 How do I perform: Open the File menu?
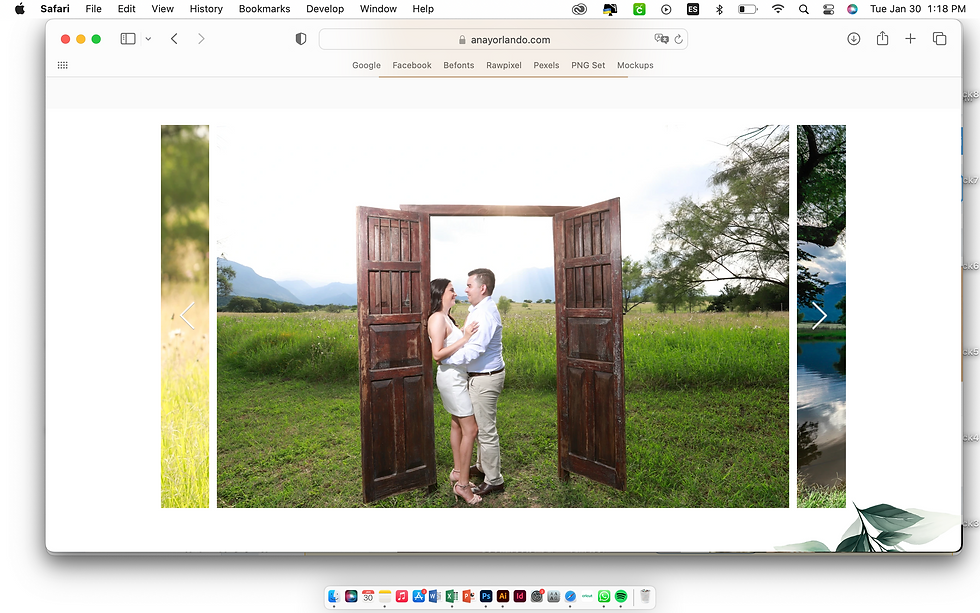94,9
